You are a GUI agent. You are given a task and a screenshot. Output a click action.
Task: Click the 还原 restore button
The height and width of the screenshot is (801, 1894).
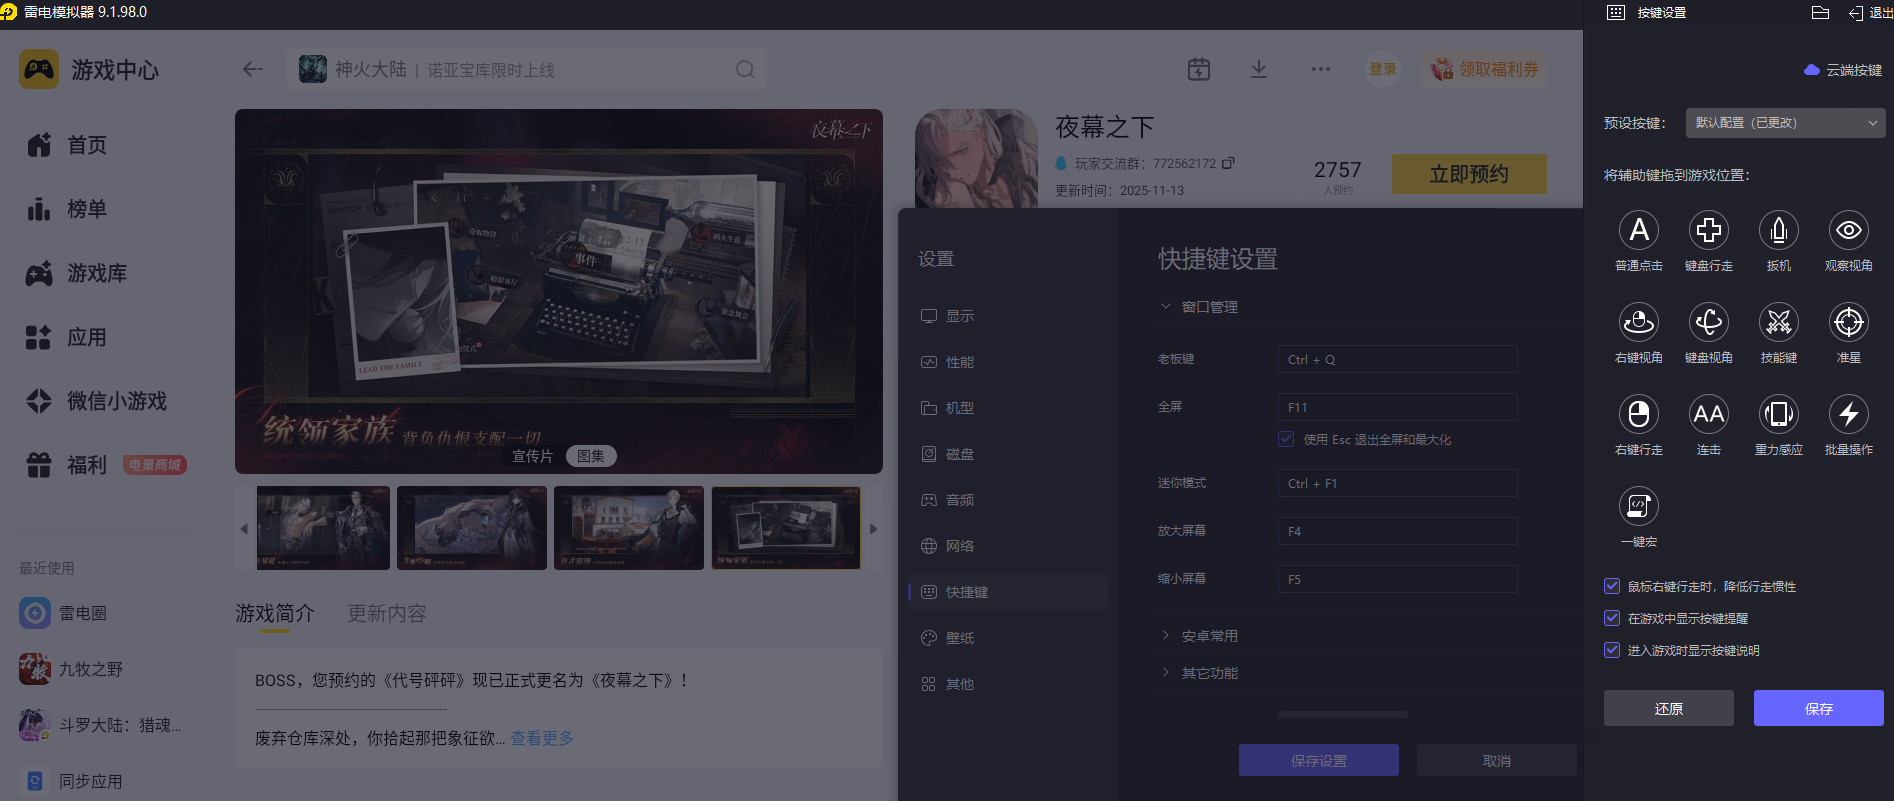coord(1668,708)
